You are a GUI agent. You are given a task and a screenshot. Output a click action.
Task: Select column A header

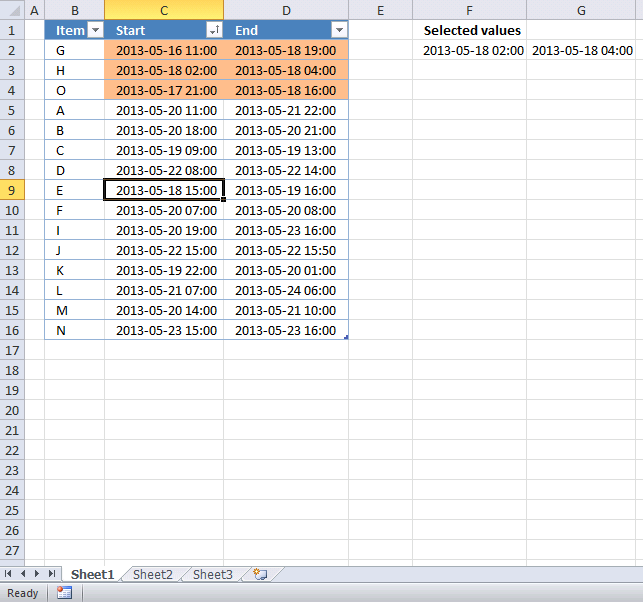[34, 10]
